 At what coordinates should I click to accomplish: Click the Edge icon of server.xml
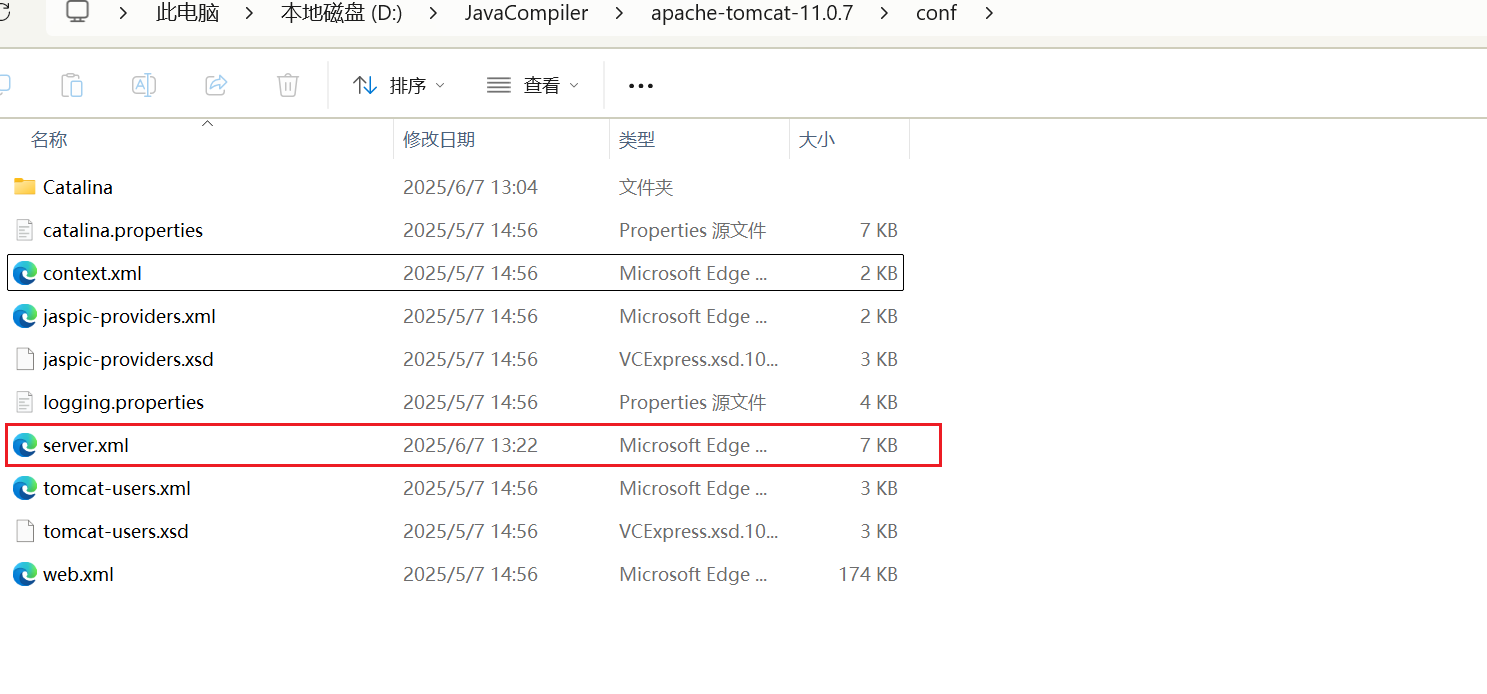tap(25, 445)
